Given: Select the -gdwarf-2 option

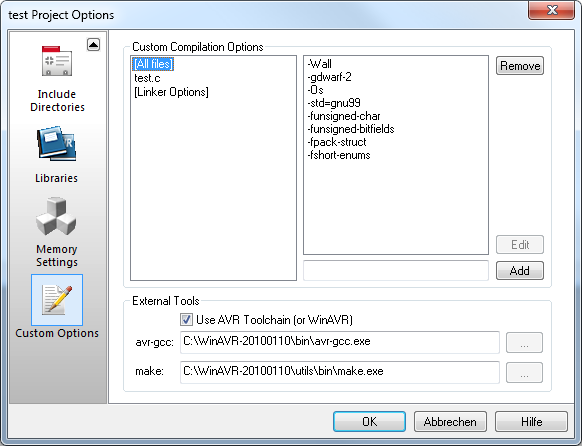Looking at the screenshot, I should 329,77.
